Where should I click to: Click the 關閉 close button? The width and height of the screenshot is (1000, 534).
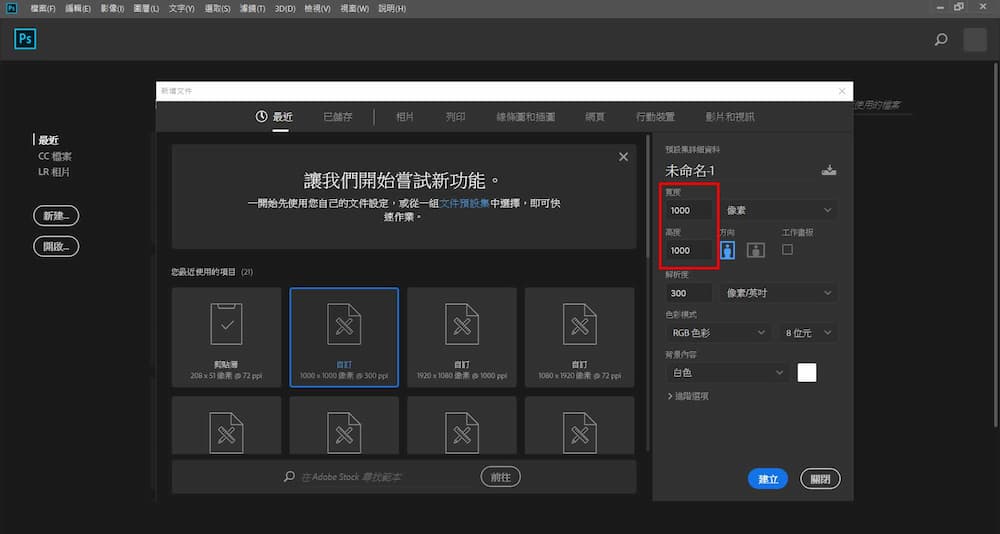820,479
